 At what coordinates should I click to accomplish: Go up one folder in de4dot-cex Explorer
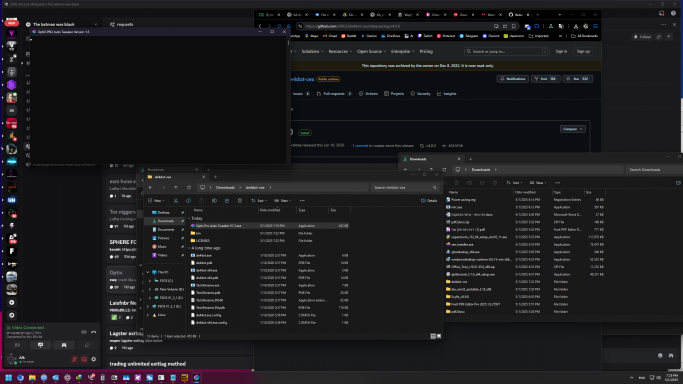[176, 188]
